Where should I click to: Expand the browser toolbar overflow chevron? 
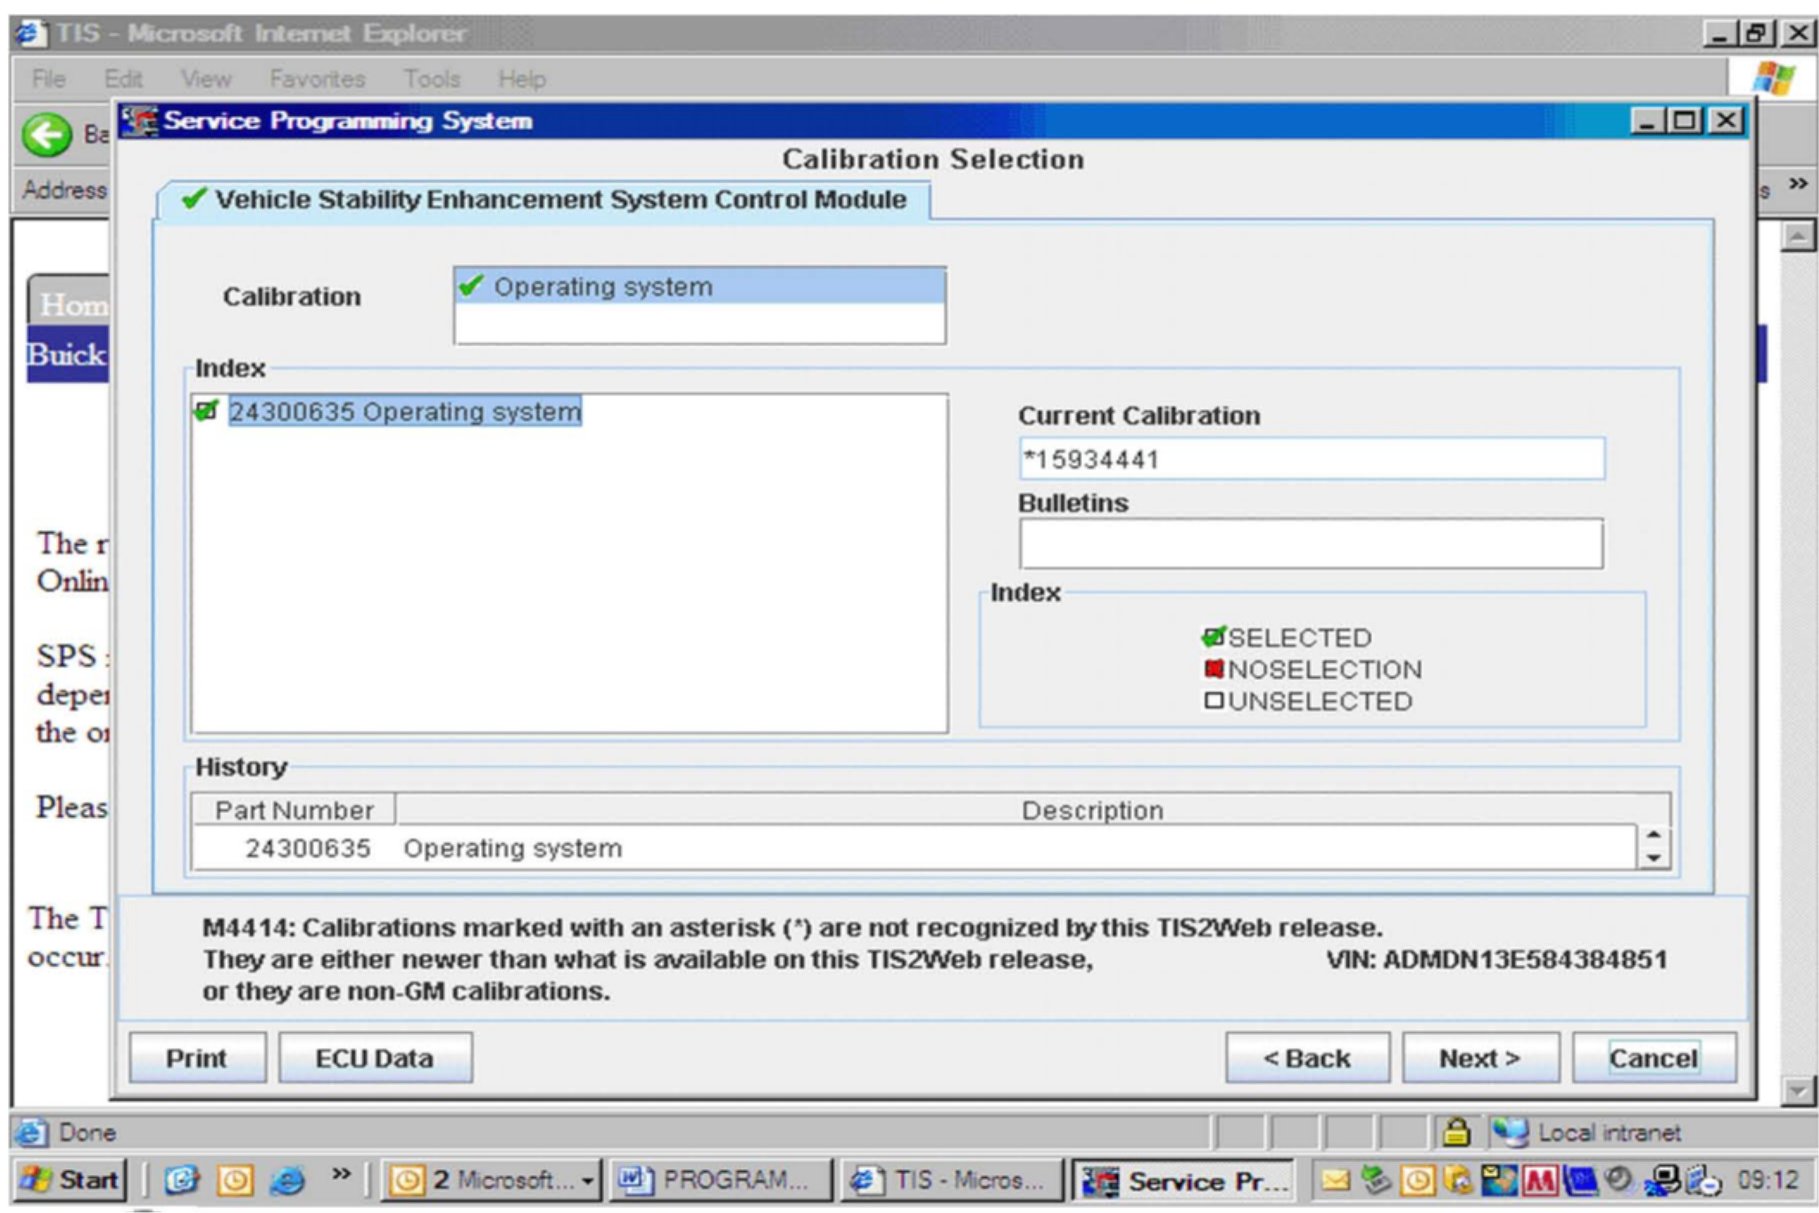(1797, 184)
